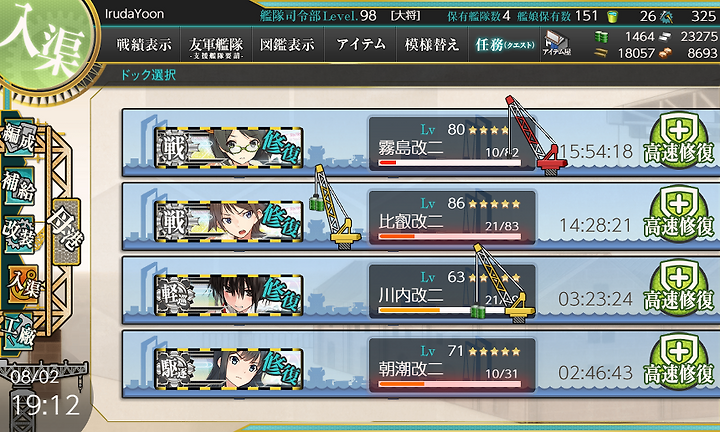
Task: Open the 工廠 factory side icon
Action: pyautogui.click(x=18, y=331)
